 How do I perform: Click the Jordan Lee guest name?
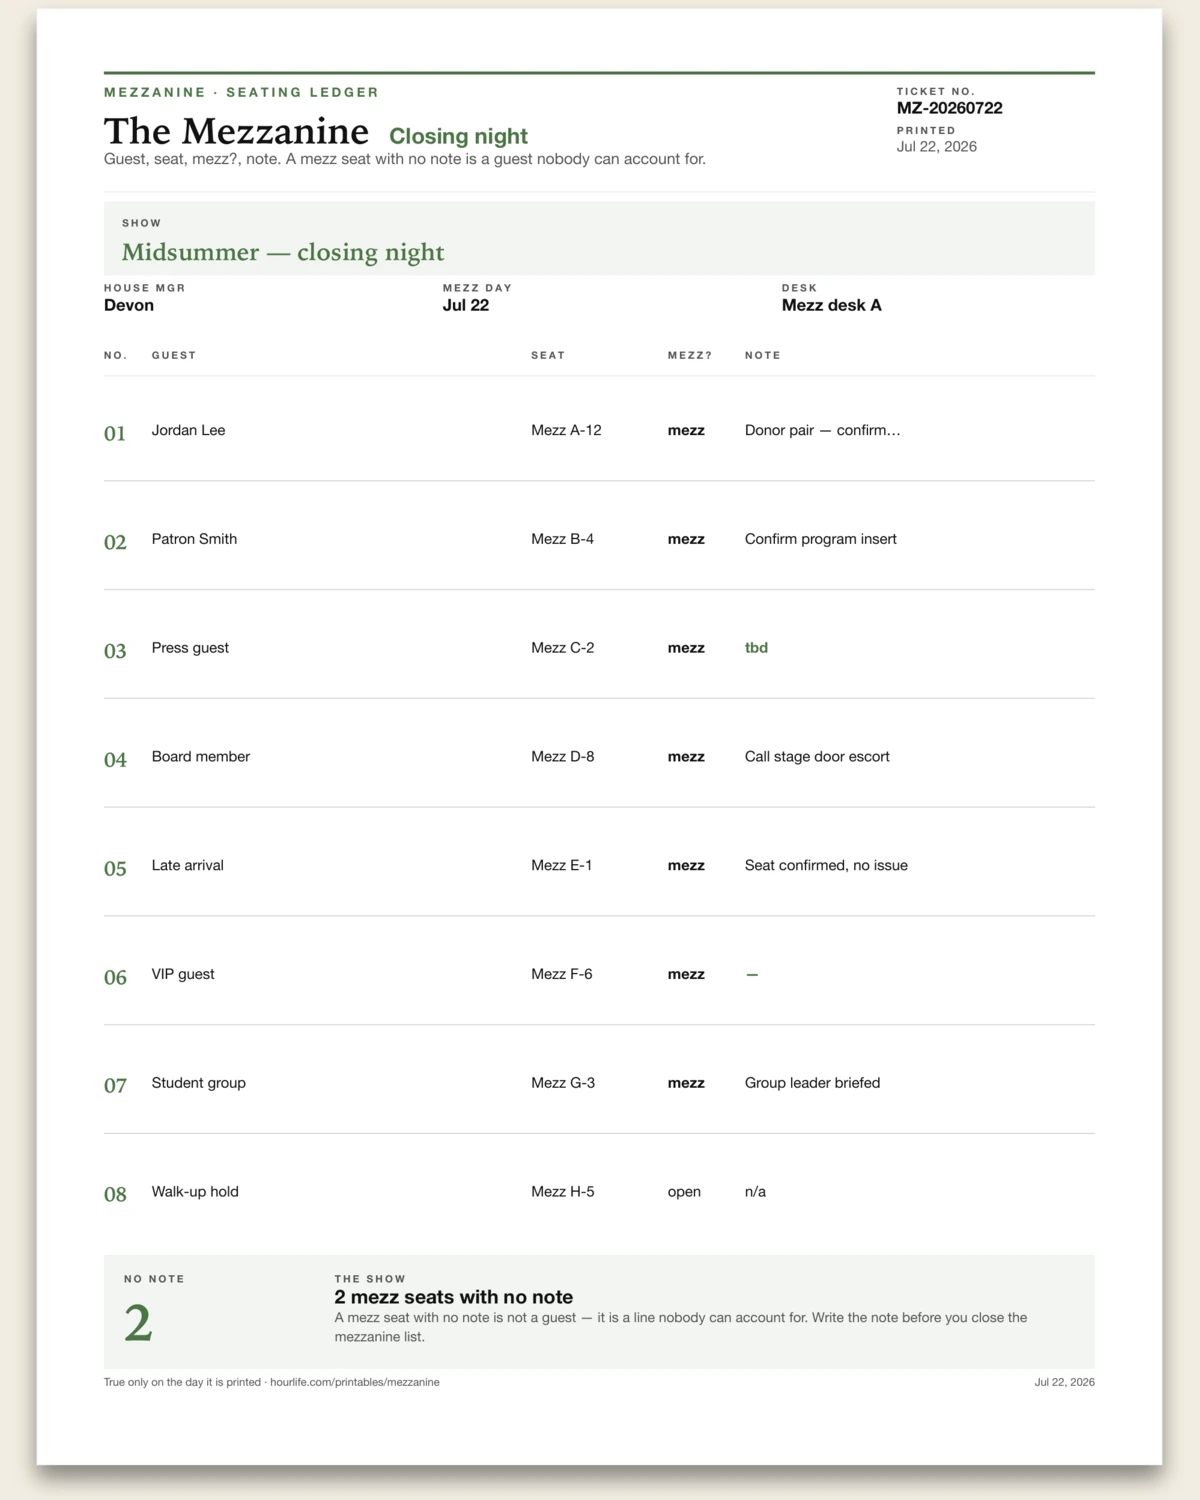pyautogui.click(x=188, y=430)
